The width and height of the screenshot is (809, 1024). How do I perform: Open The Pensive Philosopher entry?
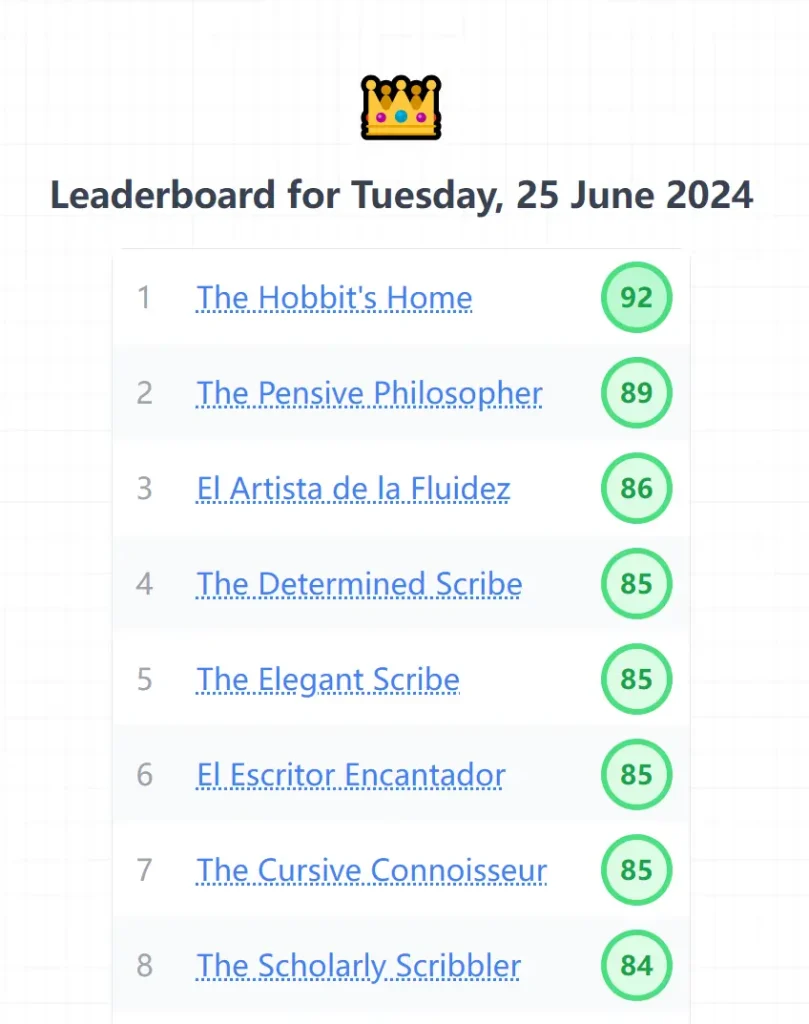coord(369,393)
